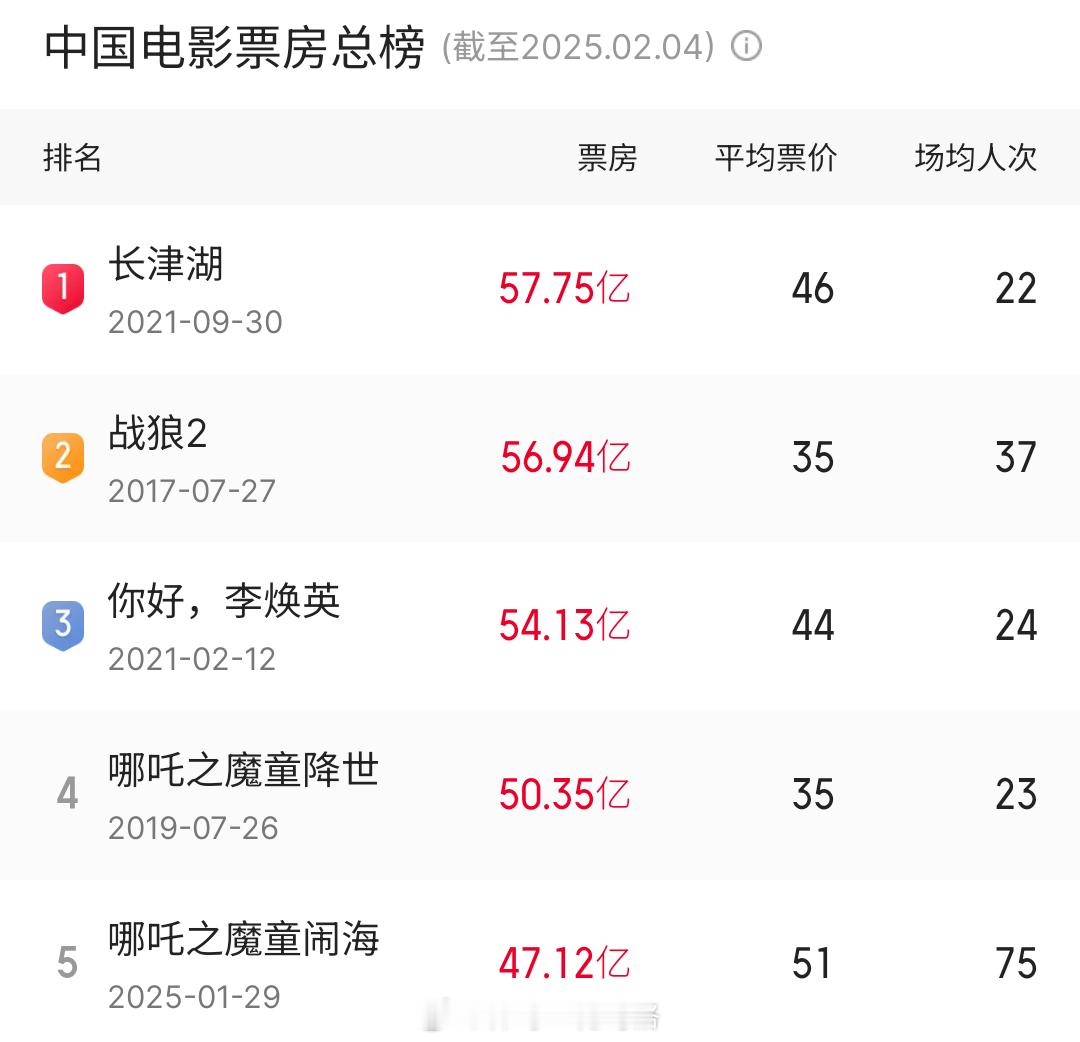
Task: Click the 排名 column header
Action: click(72, 158)
